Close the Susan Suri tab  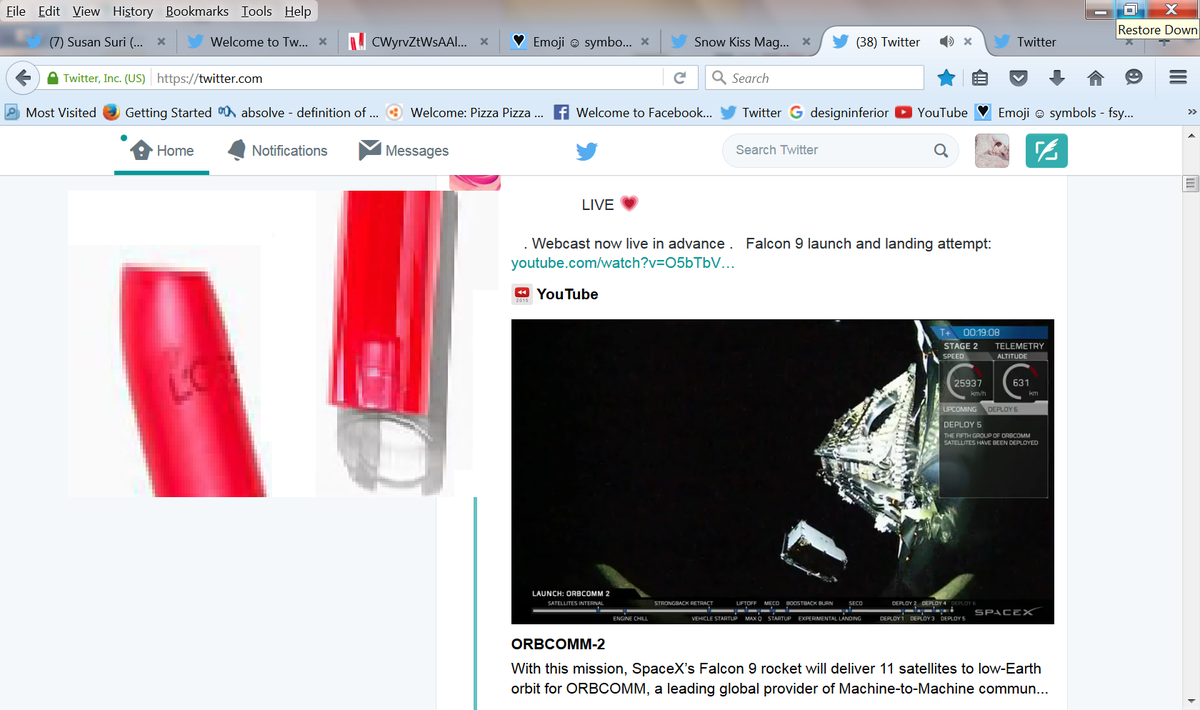coord(161,42)
